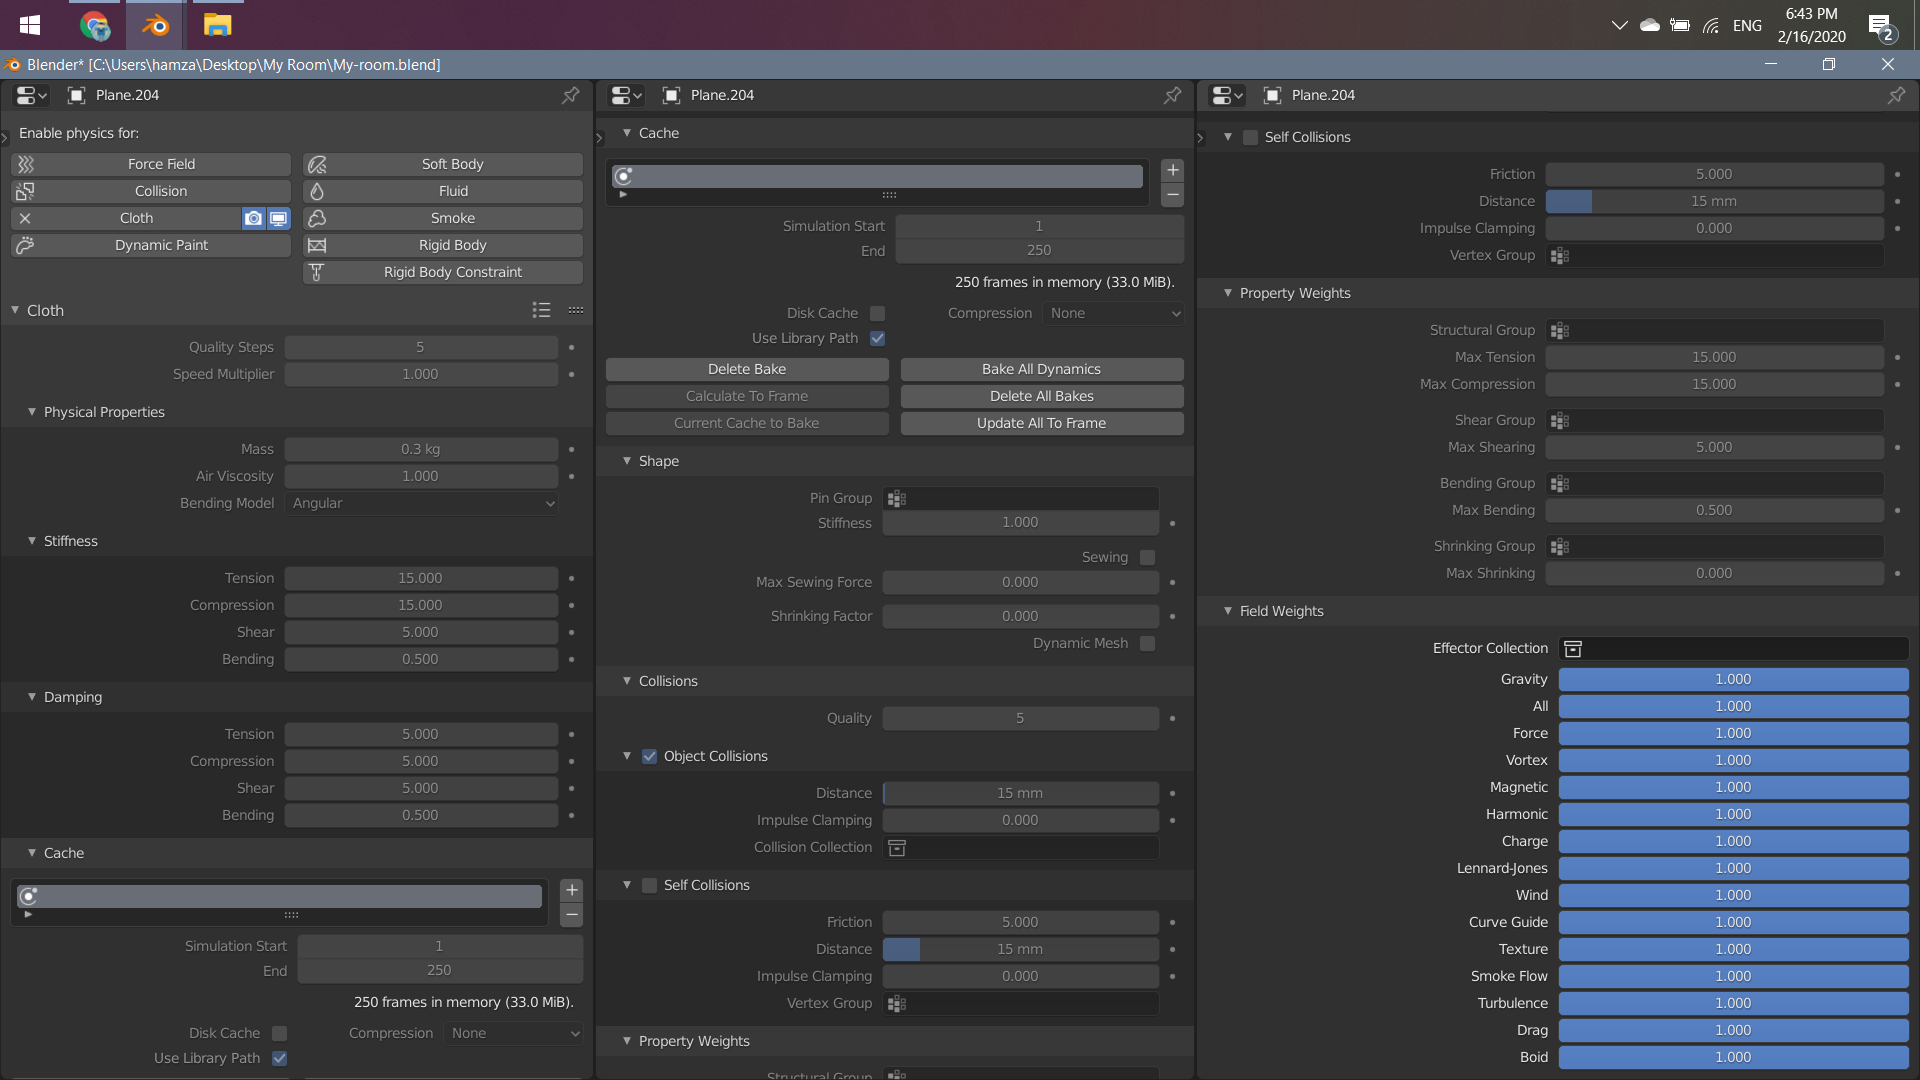Click the Structural Group vertex group icon in the right panel

(1560, 330)
